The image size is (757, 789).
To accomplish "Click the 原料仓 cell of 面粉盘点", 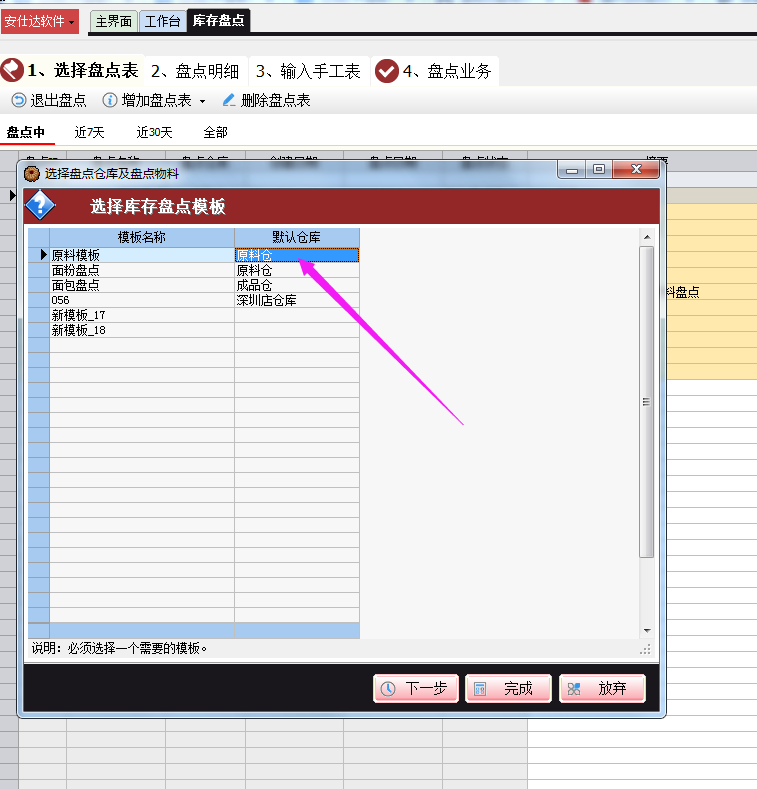I will (x=297, y=270).
